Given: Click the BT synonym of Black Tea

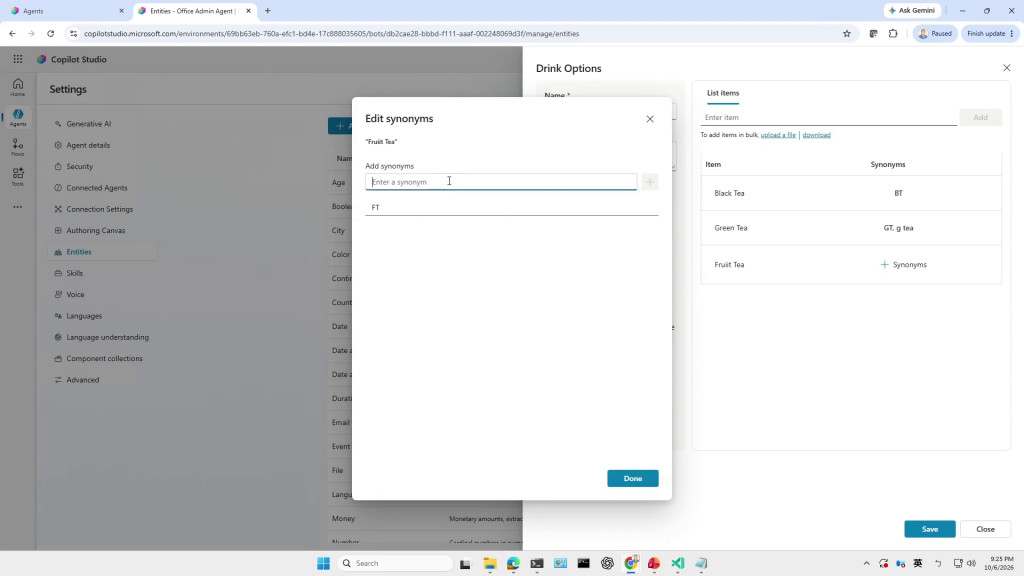Looking at the screenshot, I should [899, 193].
